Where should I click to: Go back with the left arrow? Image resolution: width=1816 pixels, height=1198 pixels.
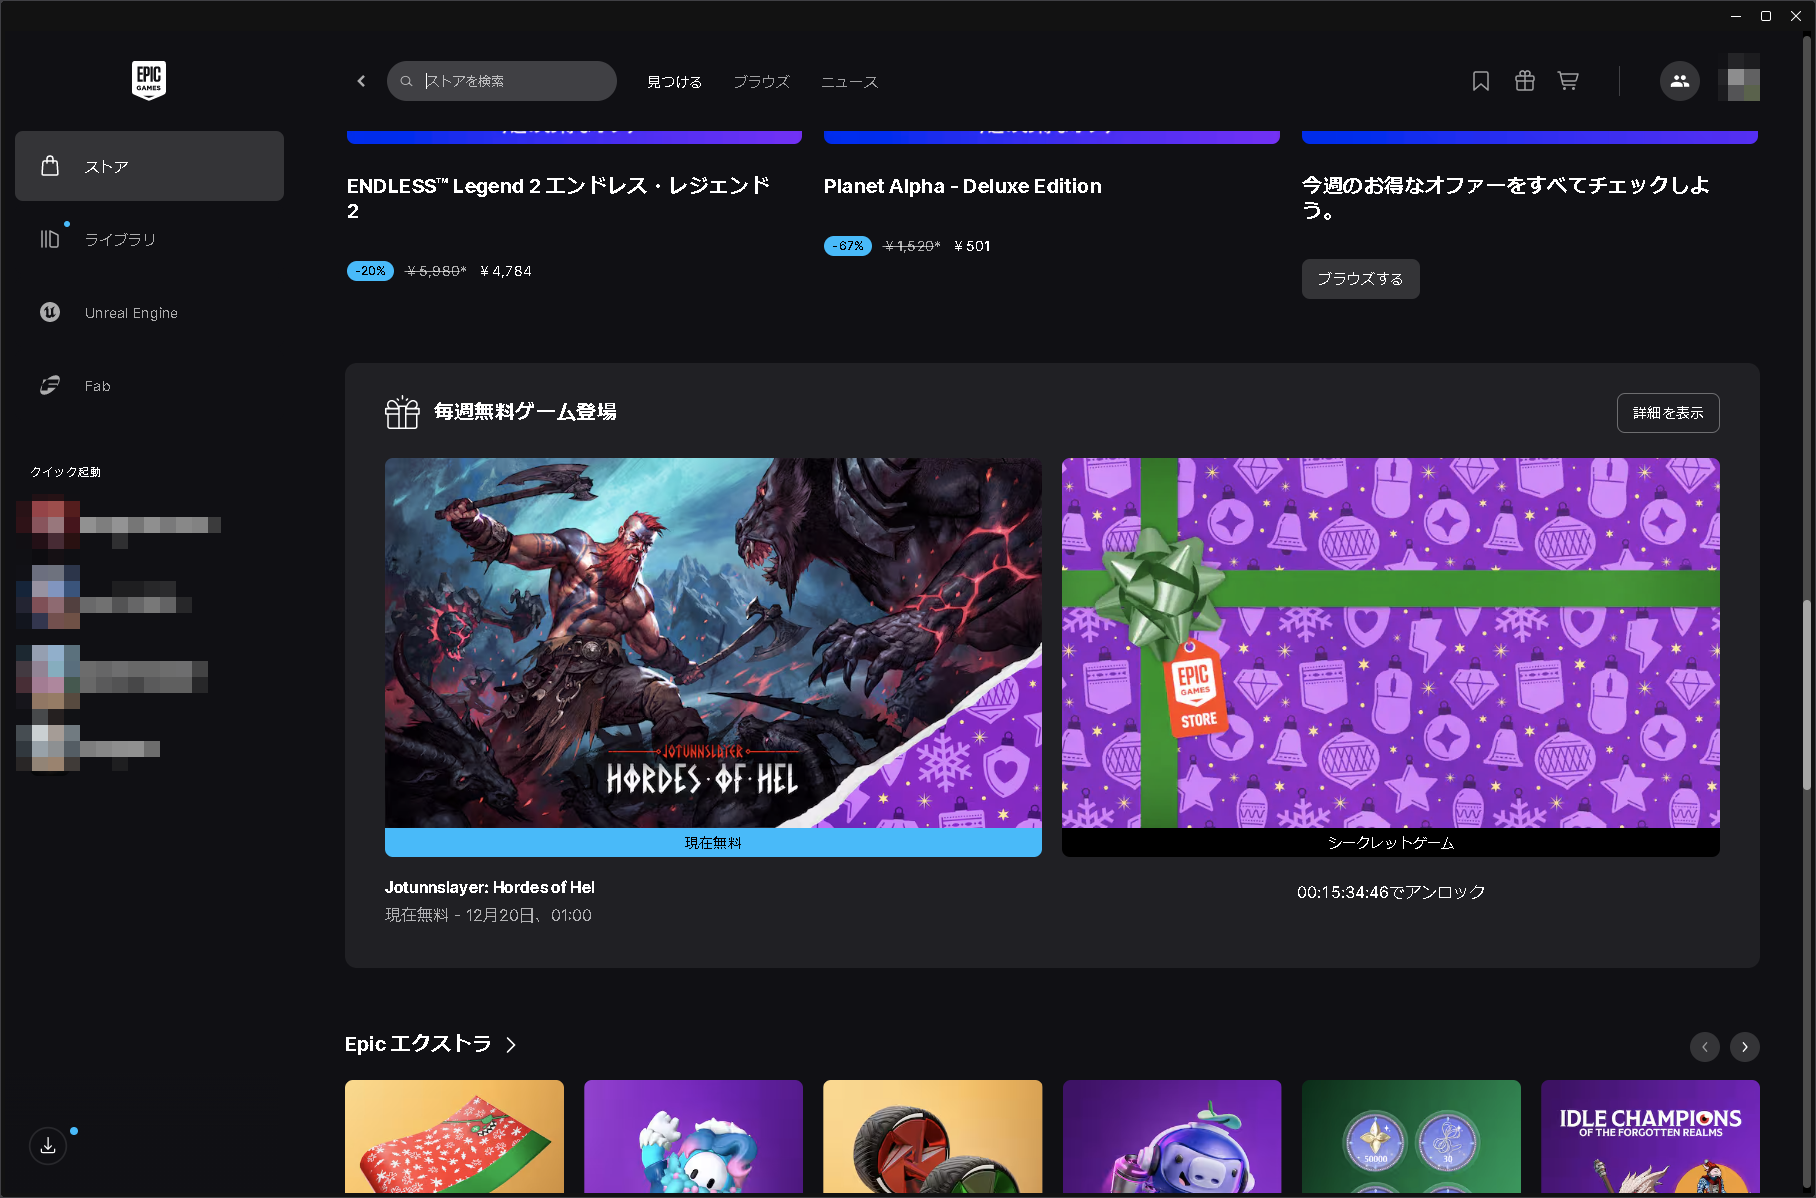(361, 81)
